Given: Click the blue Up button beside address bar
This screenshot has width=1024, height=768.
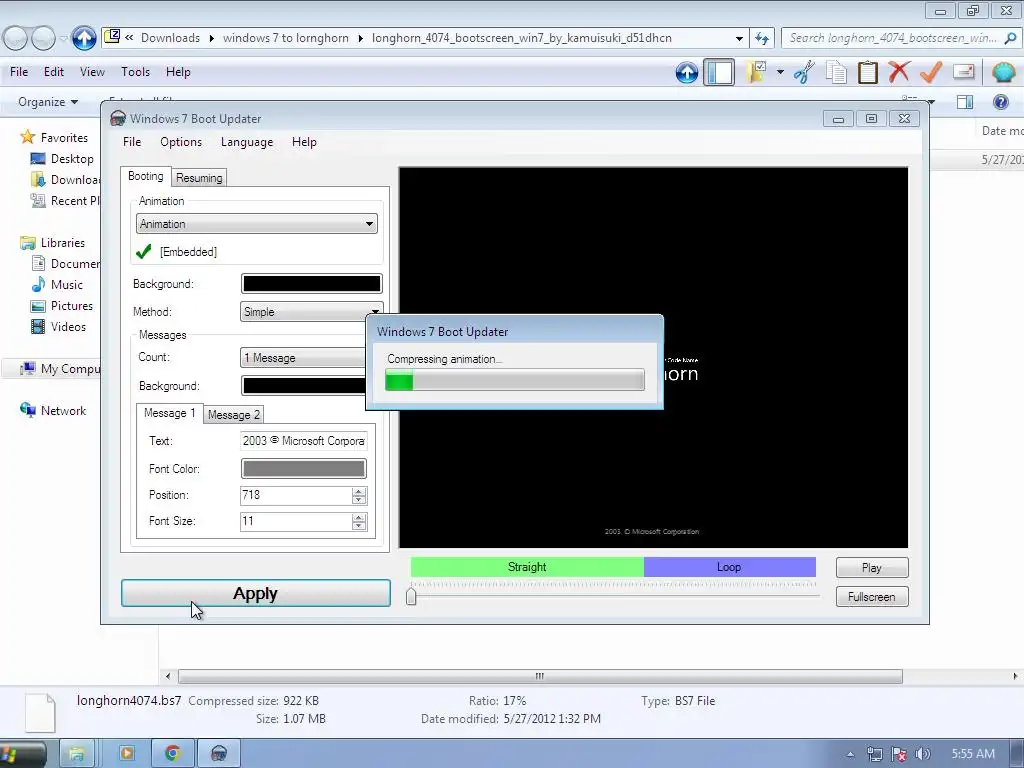Looking at the screenshot, I should tap(84, 38).
